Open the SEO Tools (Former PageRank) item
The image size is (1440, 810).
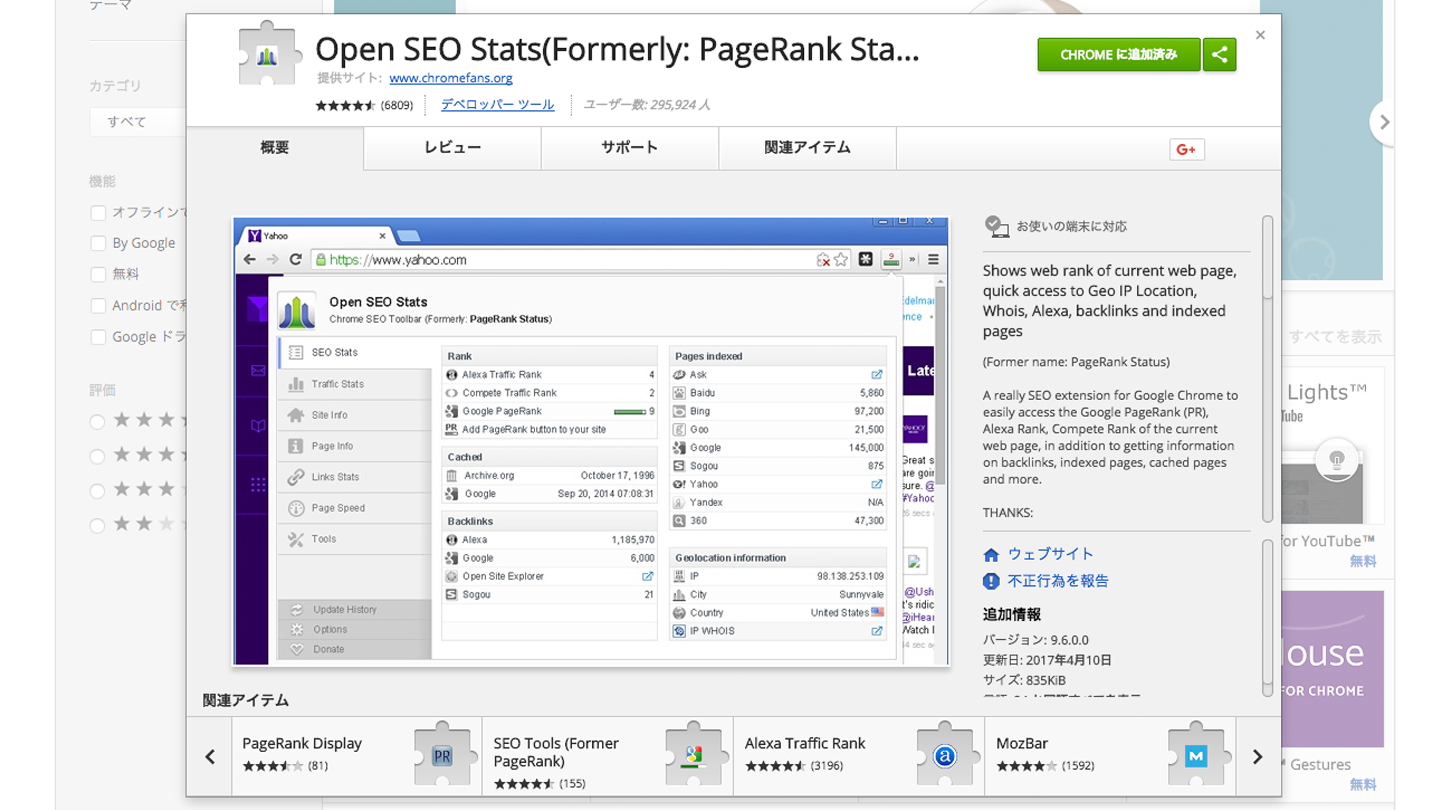pos(608,757)
